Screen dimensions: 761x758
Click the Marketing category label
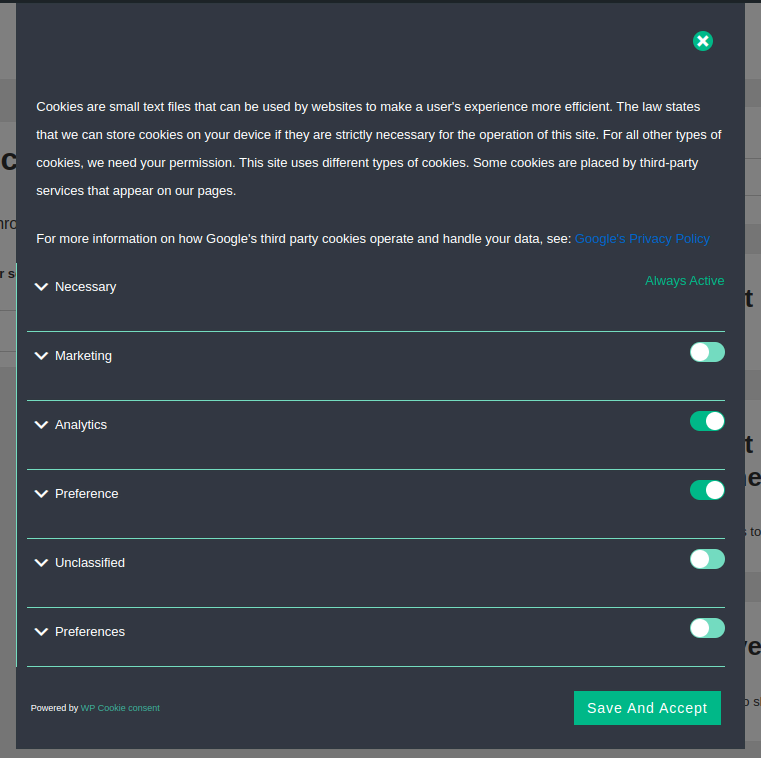point(83,356)
